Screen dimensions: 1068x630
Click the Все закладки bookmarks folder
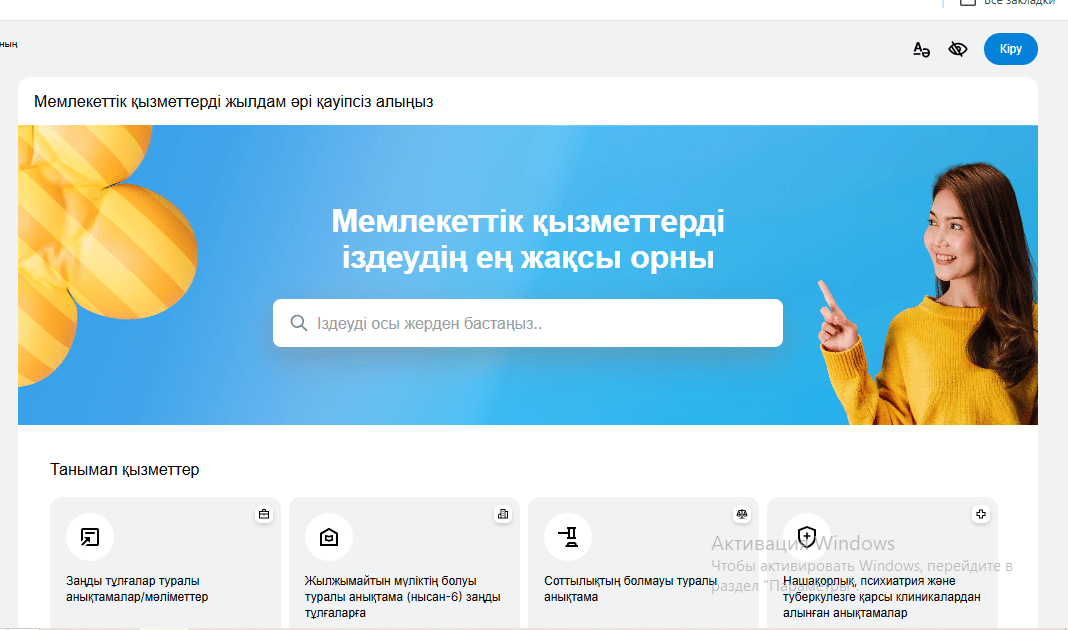[1008, 3]
